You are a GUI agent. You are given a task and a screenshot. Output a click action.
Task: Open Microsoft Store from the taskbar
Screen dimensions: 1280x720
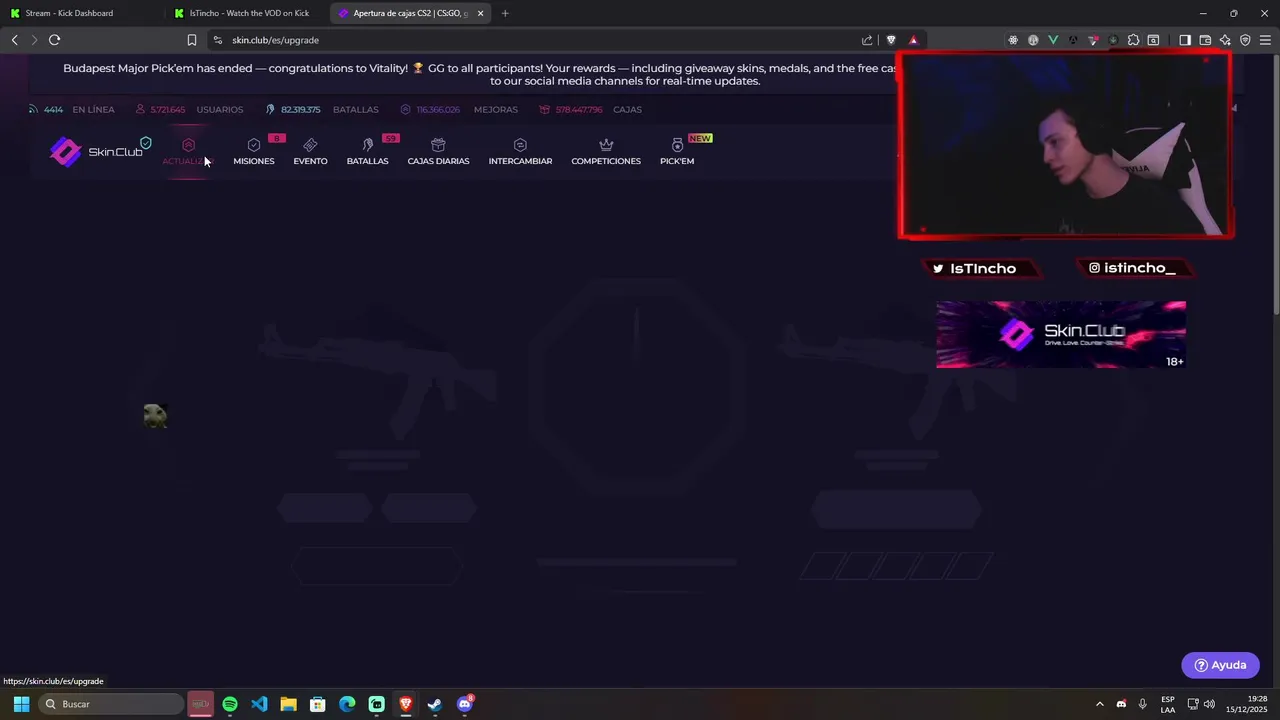(317, 704)
